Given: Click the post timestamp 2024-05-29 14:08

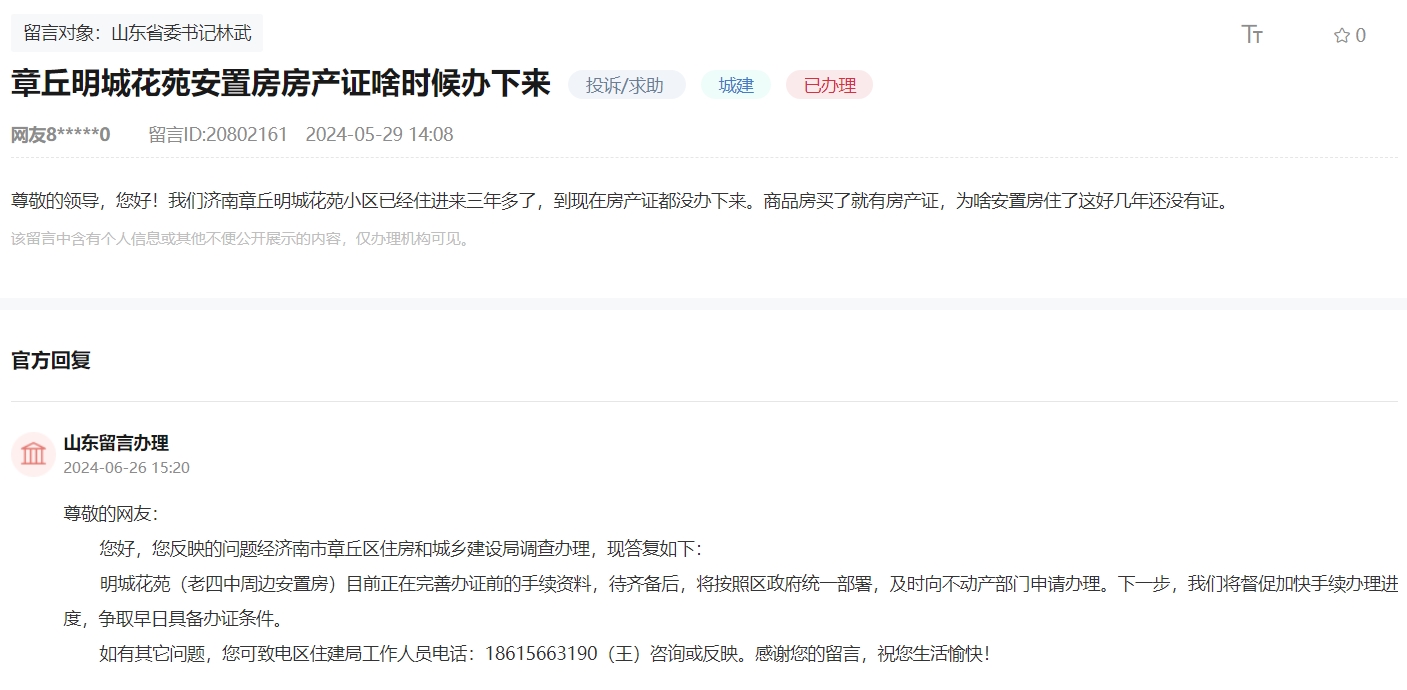Looking at the screenshot, I should (x=379, y=134).
